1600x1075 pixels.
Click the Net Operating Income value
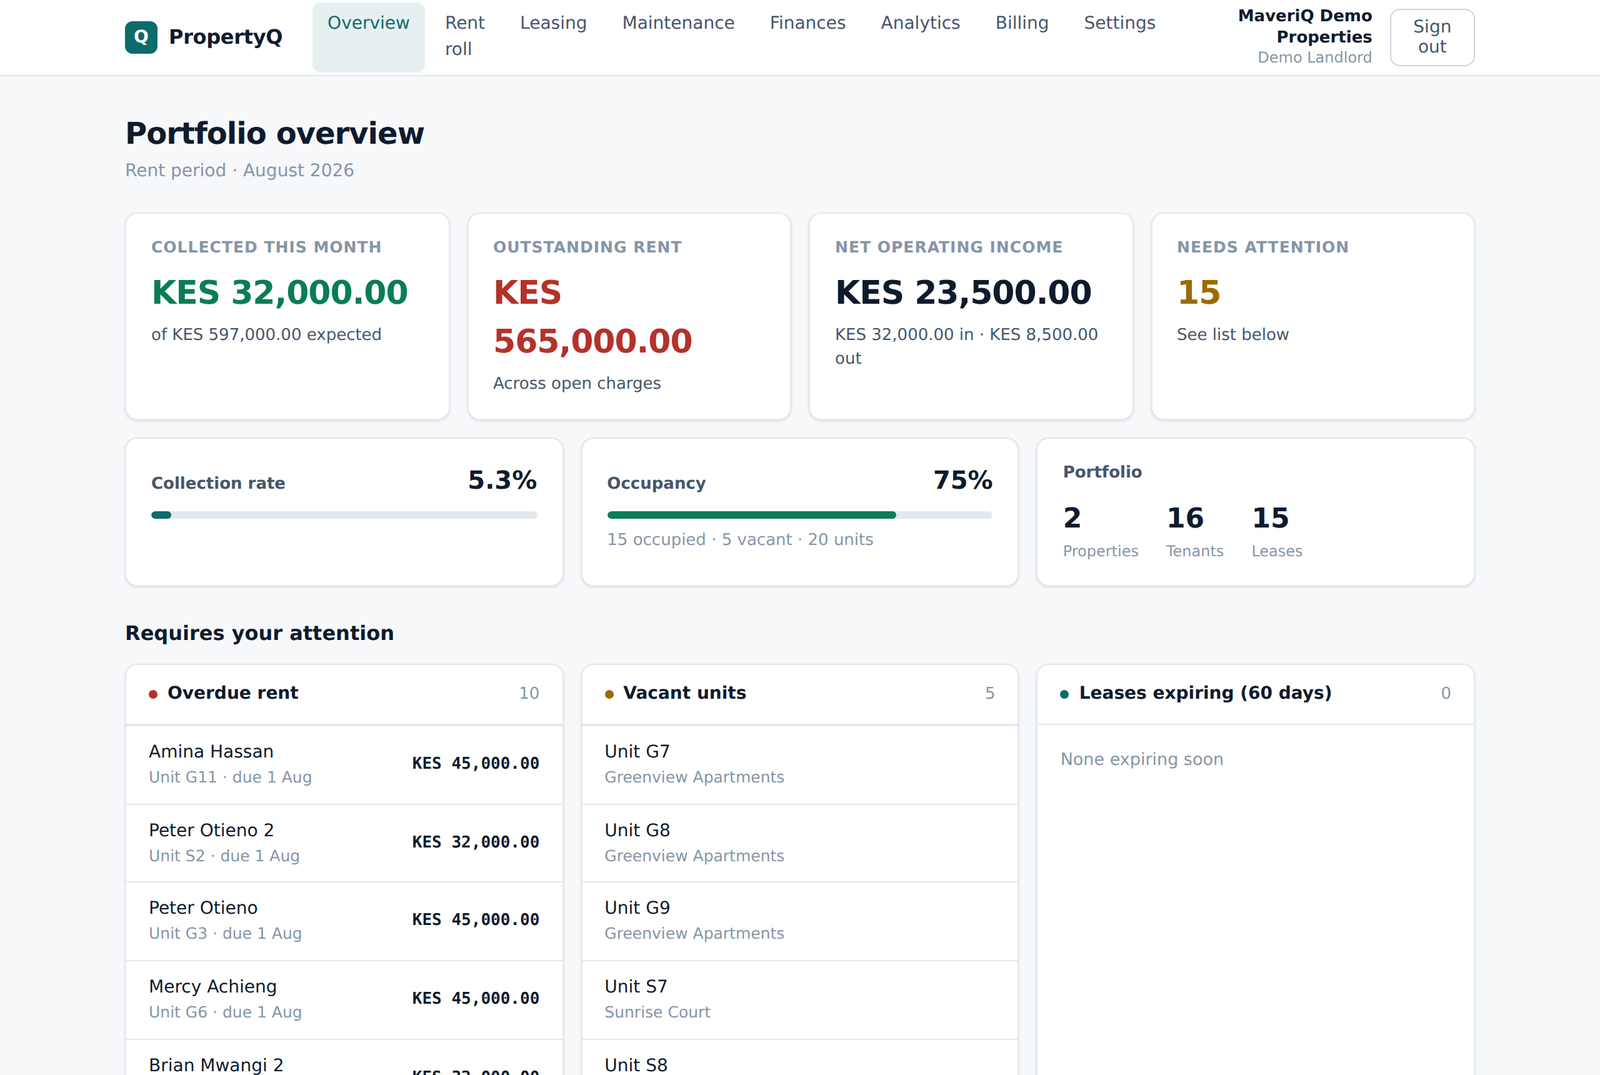point(963,292)
